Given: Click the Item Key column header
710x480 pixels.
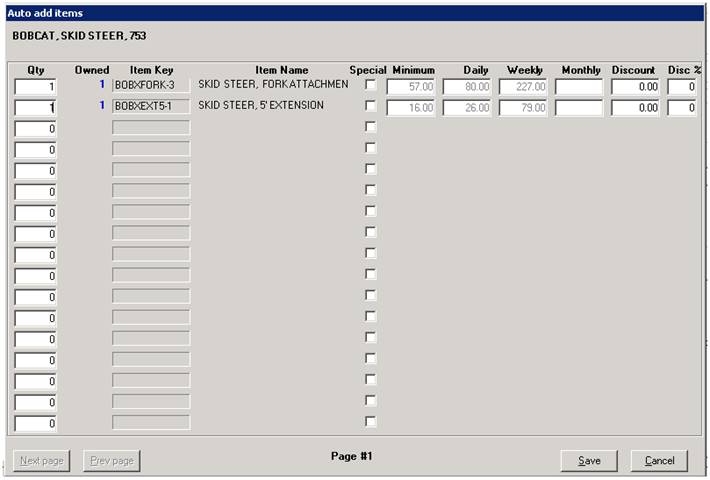Looking at the screenshot, I should click(x=152, y=70).
